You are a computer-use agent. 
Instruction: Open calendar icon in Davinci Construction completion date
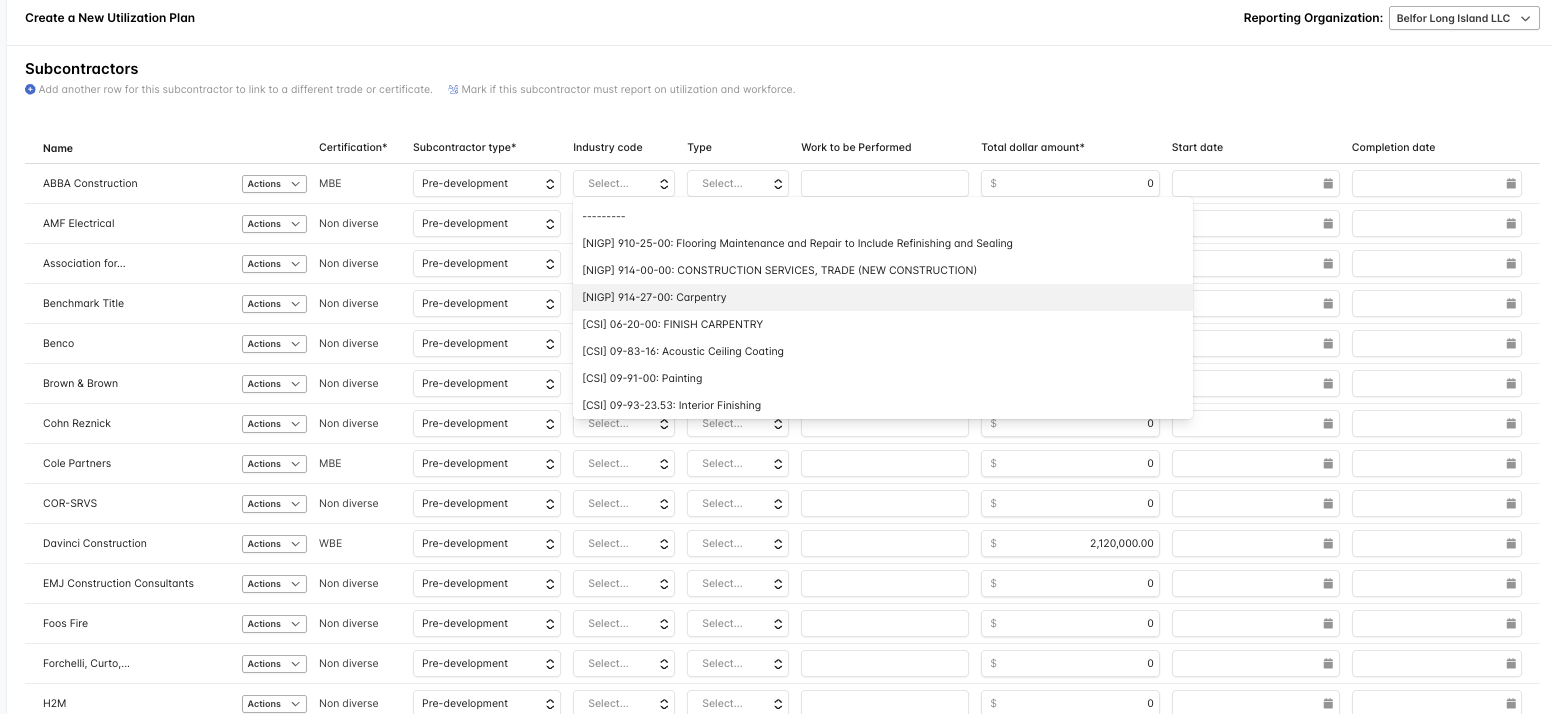click(1511, 544)
